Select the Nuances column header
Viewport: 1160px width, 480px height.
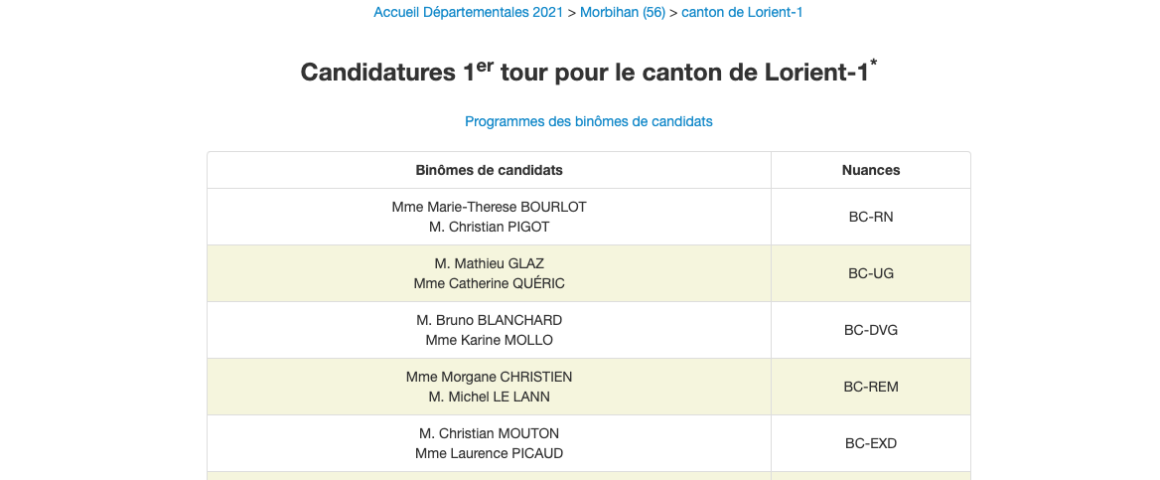pos(870,170)
